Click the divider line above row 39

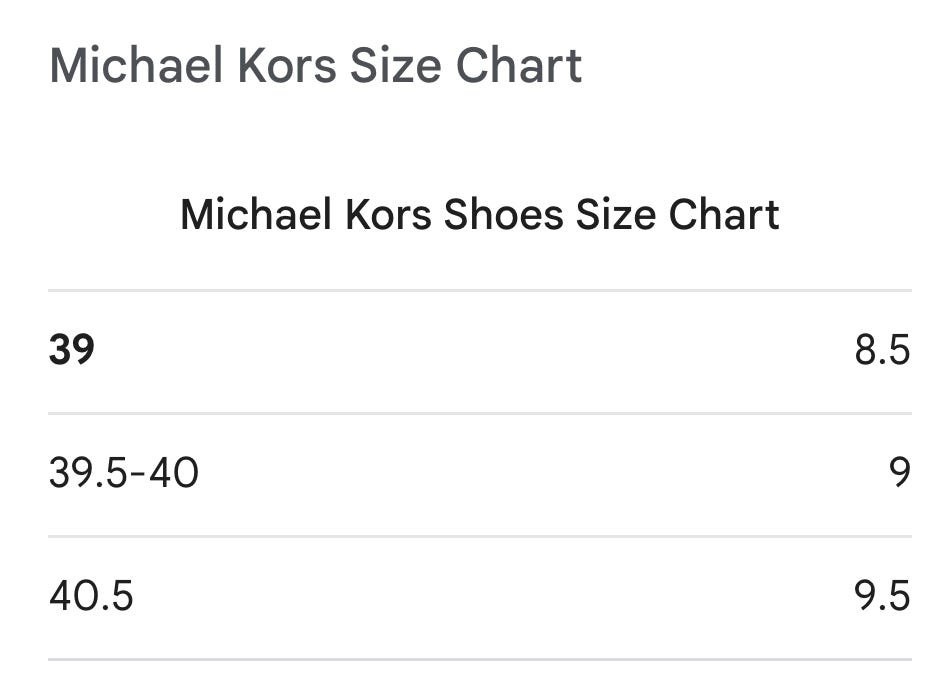point(479,291)
